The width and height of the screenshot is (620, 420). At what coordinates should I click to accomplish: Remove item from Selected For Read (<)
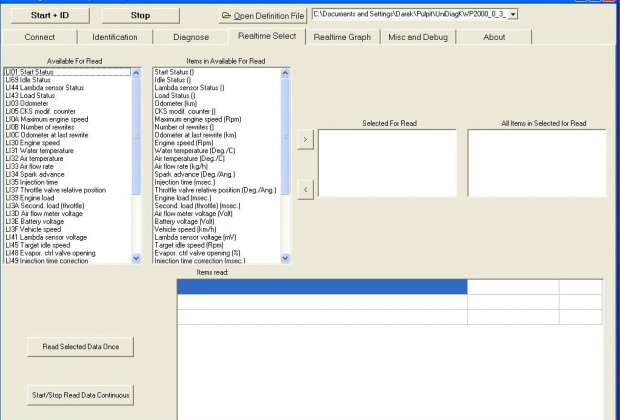[305, 189]
